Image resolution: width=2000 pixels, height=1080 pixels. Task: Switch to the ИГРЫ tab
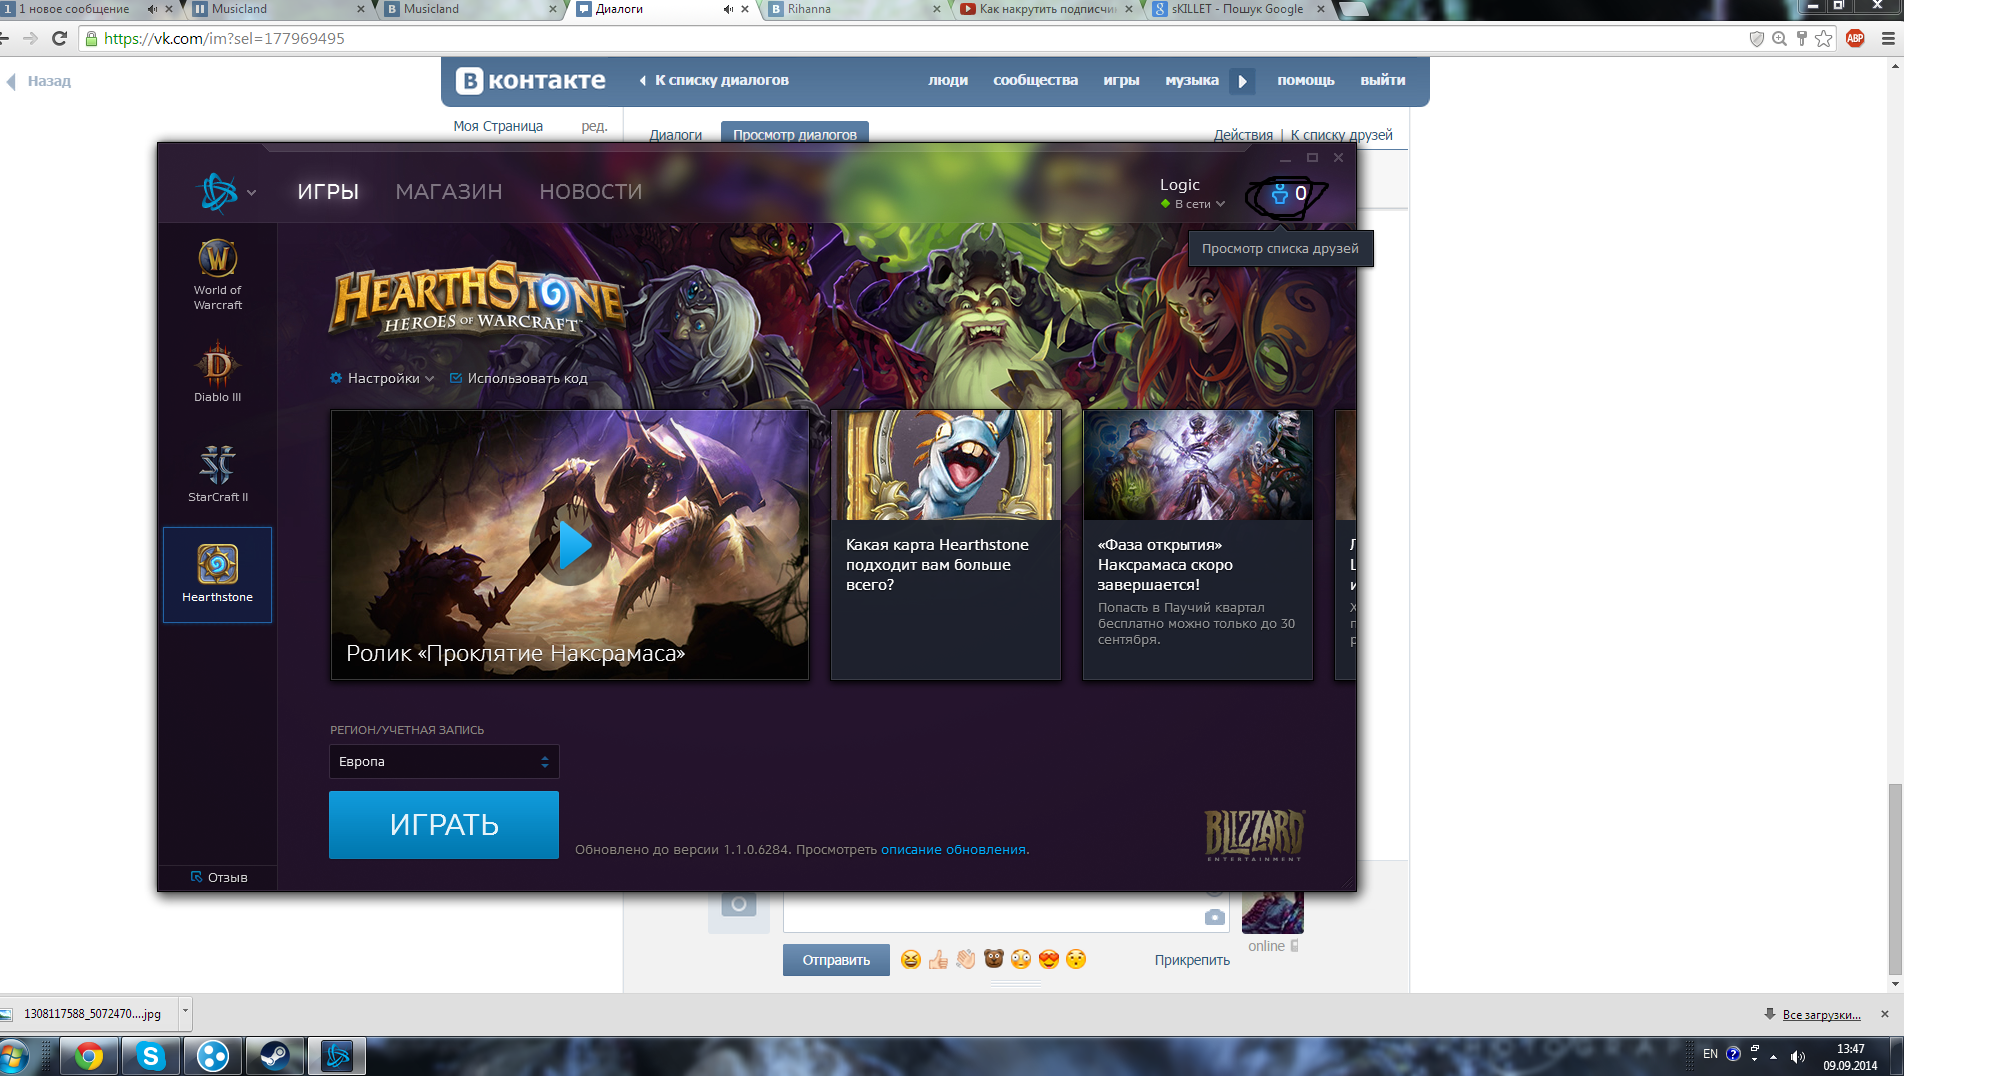(x=328, y=191)
